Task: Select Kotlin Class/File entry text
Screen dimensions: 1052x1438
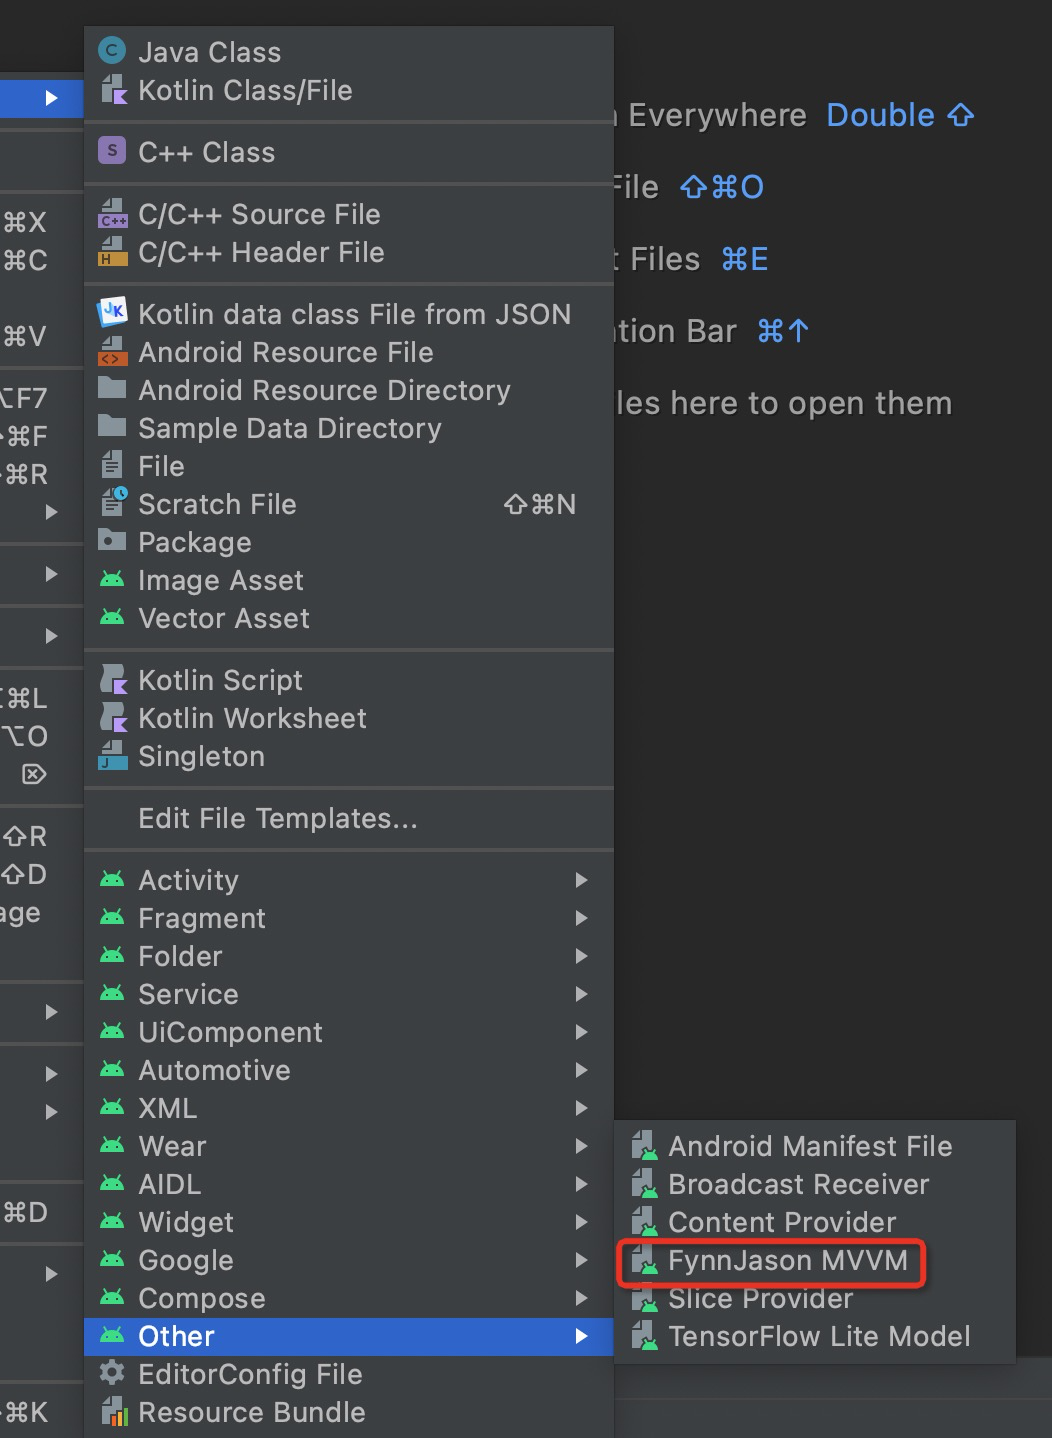Action: pyautogui.click(x=245, y=91)
